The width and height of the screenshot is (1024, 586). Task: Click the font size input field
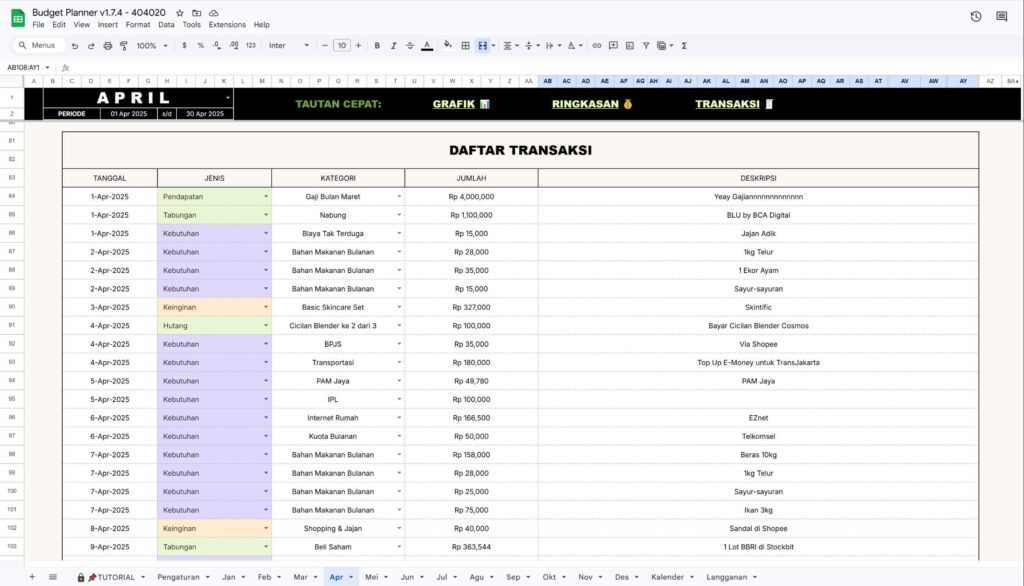pyautogui.click(x=342, y=46)
